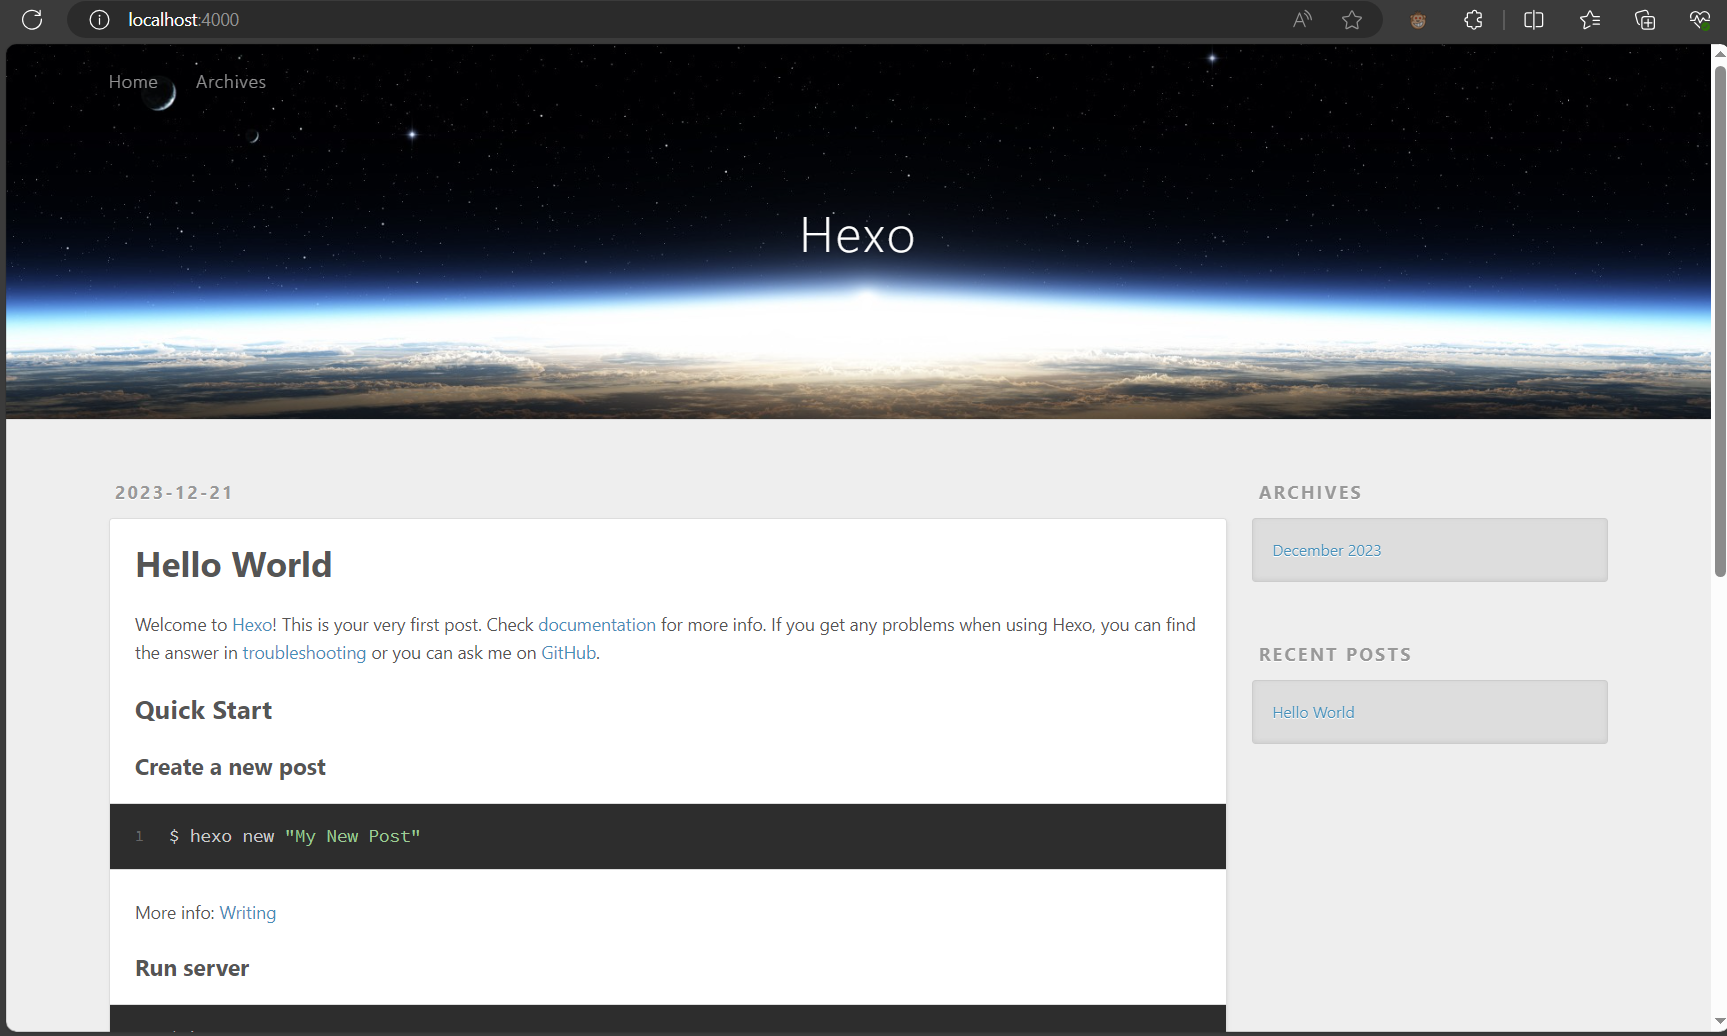
Task: View site information icon in address bar
Action: tap(99, 20)
